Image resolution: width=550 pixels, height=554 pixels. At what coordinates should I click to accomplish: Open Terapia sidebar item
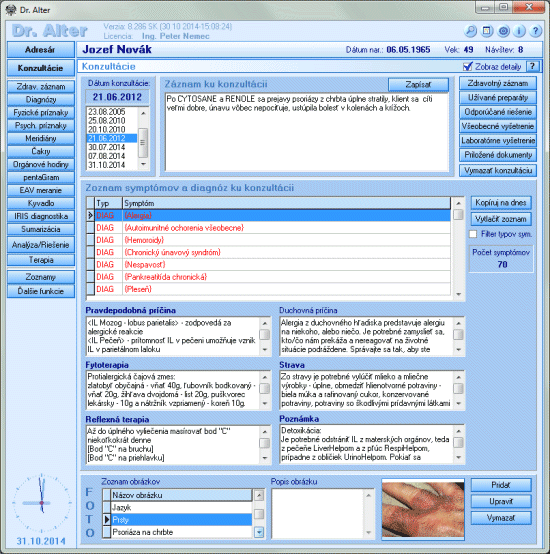41,260
